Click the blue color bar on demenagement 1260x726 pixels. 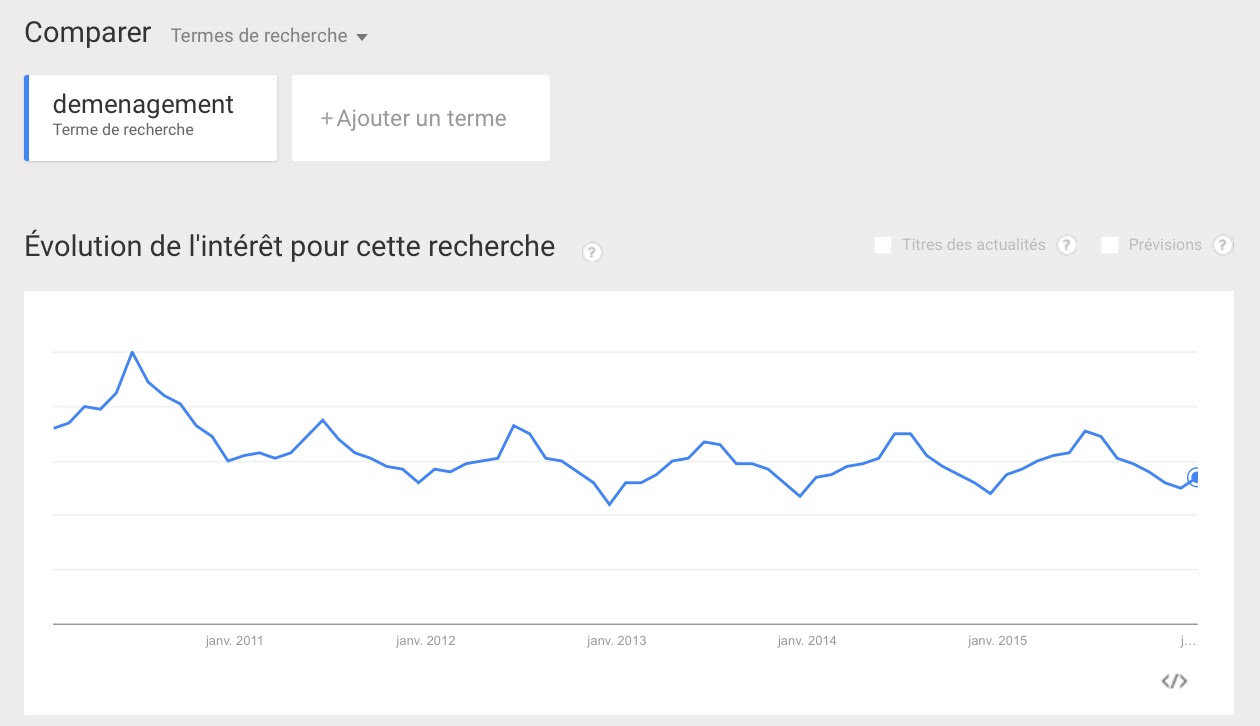27,117
